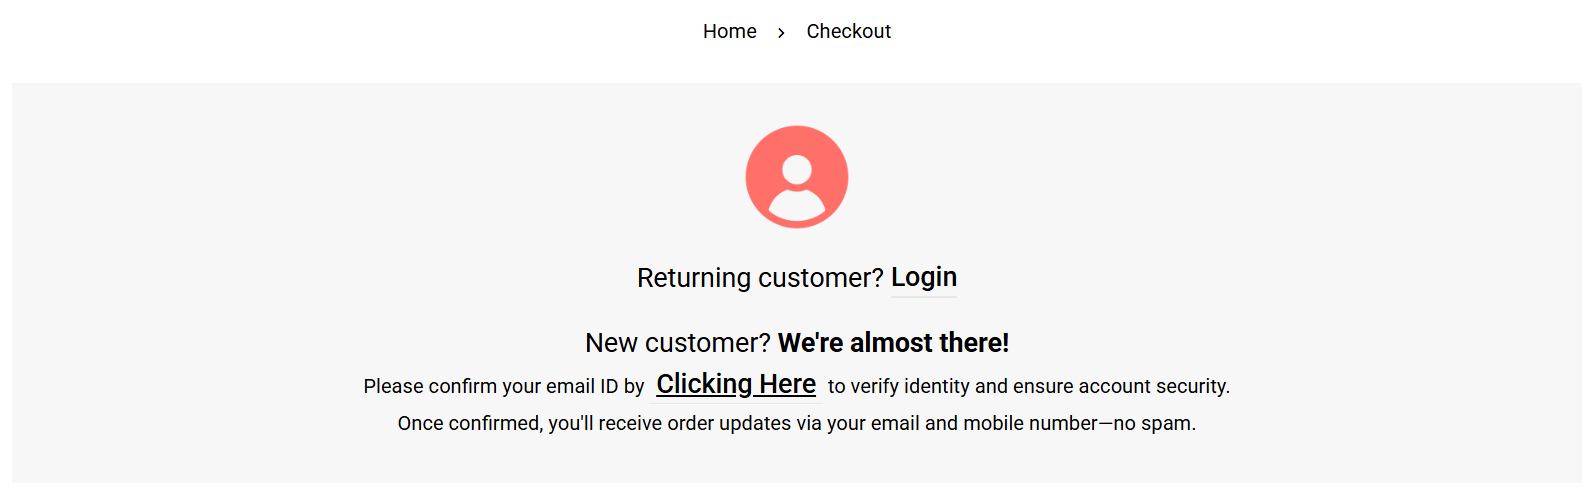The image size is (1591, 501).
Task: Select the Checkout breadcrumb item
Action: click(848, 32)
